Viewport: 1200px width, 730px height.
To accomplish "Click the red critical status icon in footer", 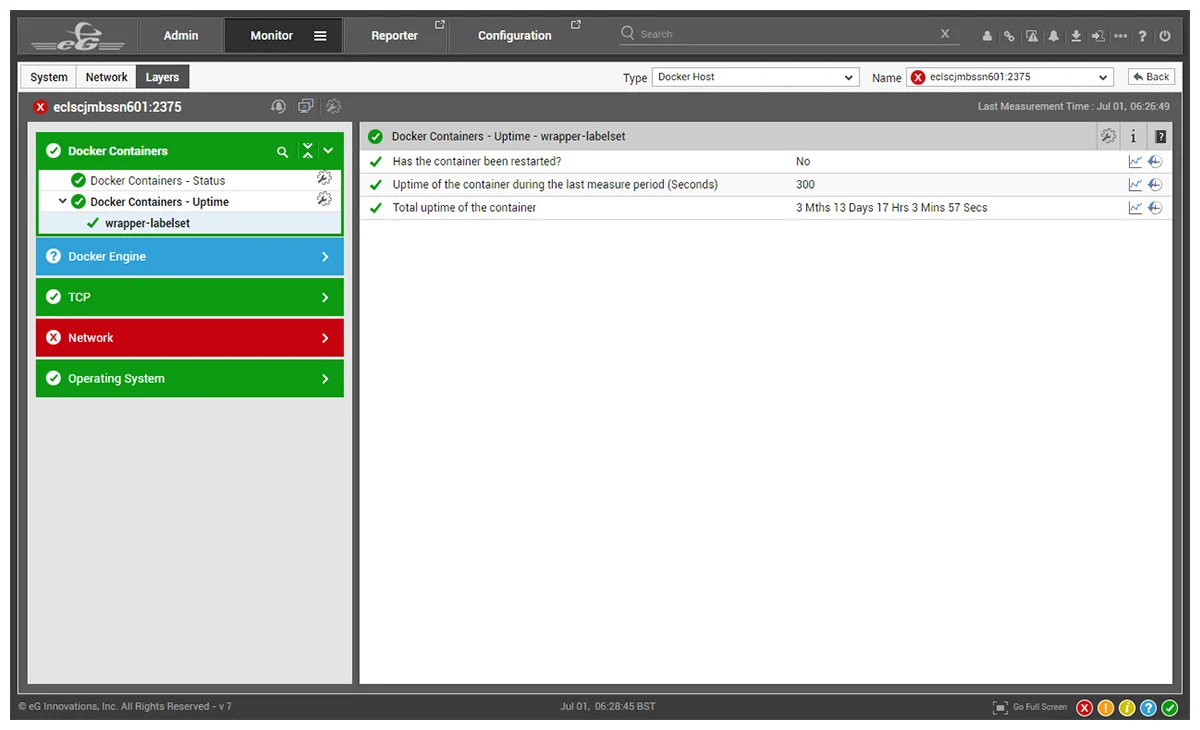I will [x=1085, y=708].
